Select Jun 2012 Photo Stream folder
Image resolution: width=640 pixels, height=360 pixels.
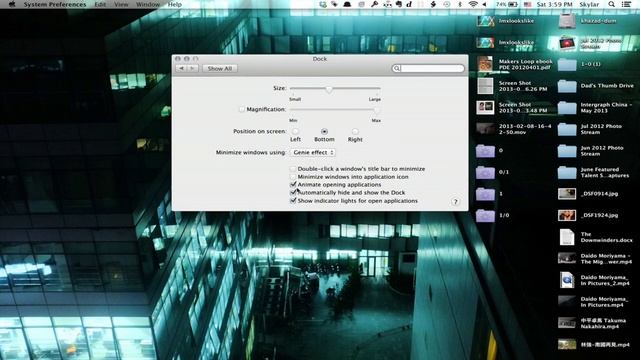click(x=567, y=151)
